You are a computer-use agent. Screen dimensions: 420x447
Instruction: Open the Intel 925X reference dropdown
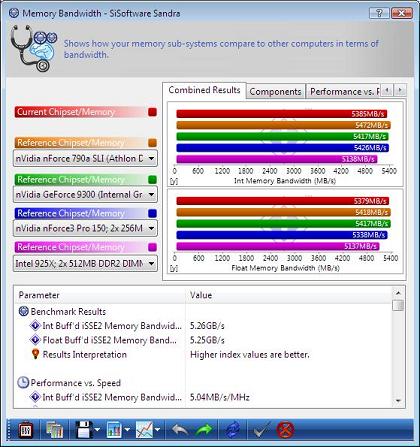click(x=85, y=263)
